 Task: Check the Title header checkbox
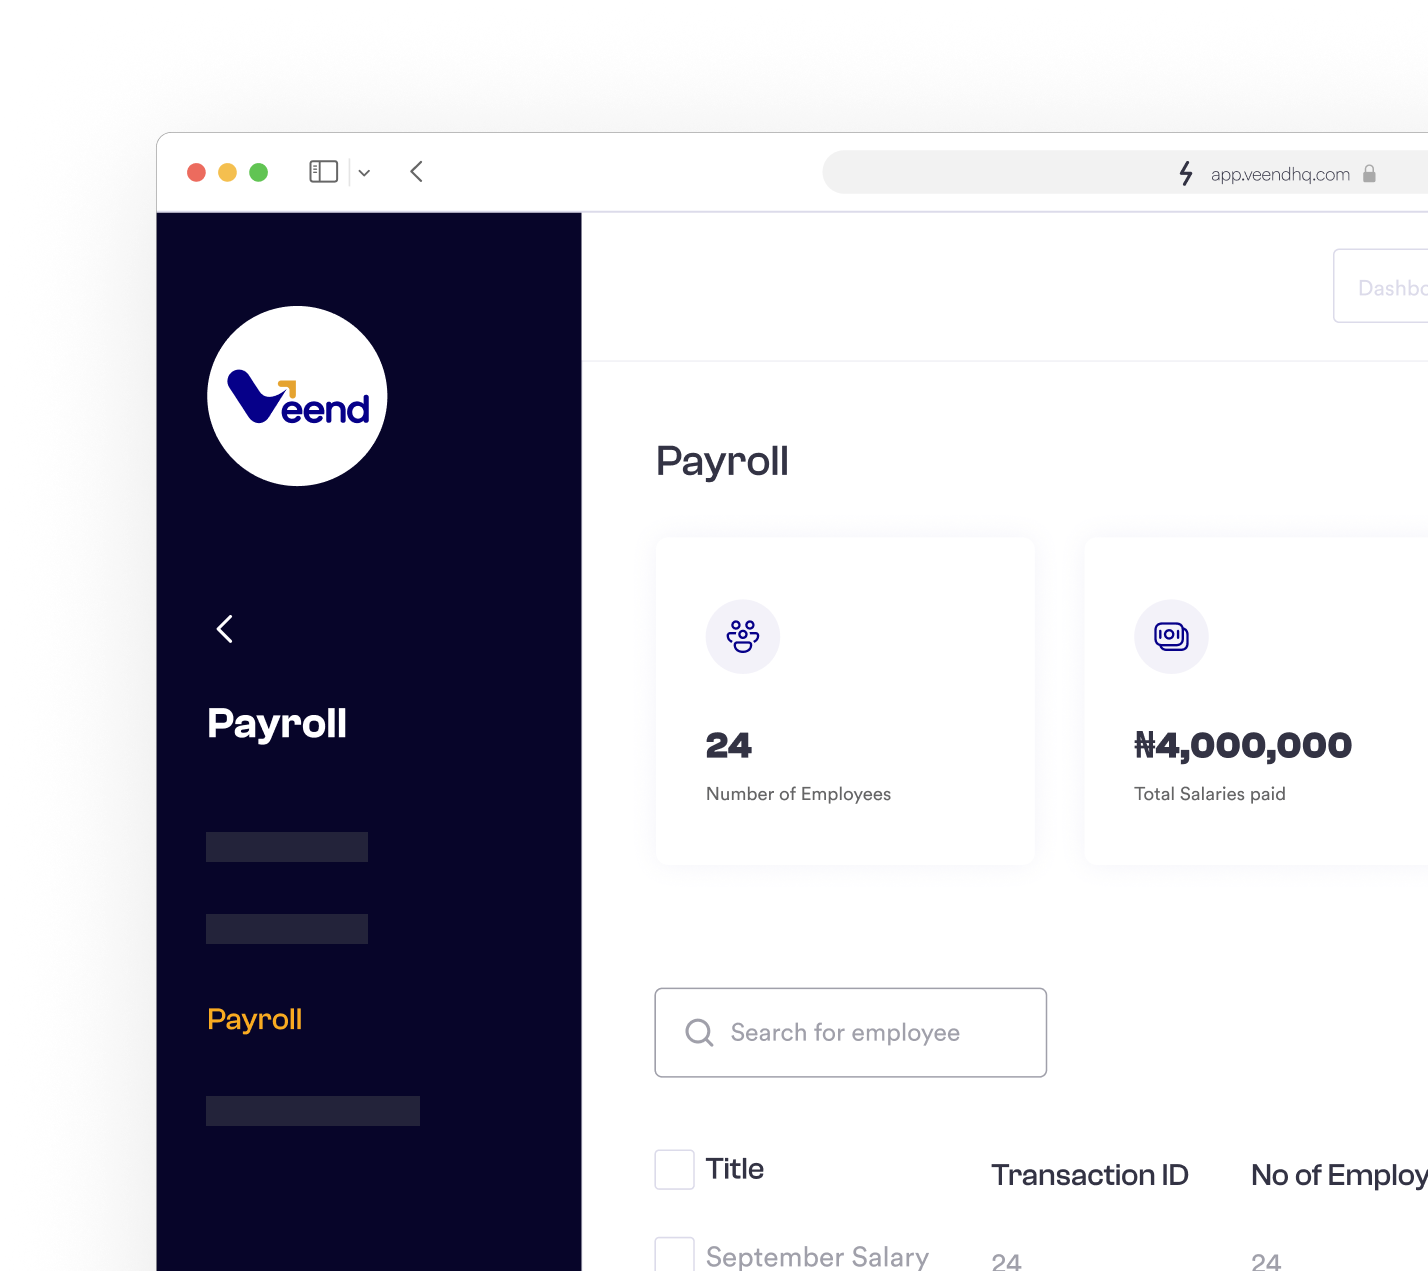674,1170
